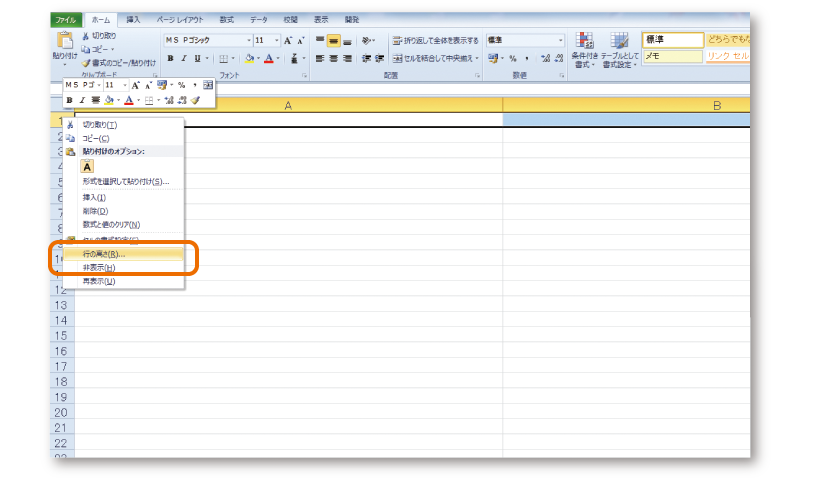The height and width of the screenshot is (494, 817).
Task: Click the ribbon Fill Color bucket
Action: pos(250,58)
